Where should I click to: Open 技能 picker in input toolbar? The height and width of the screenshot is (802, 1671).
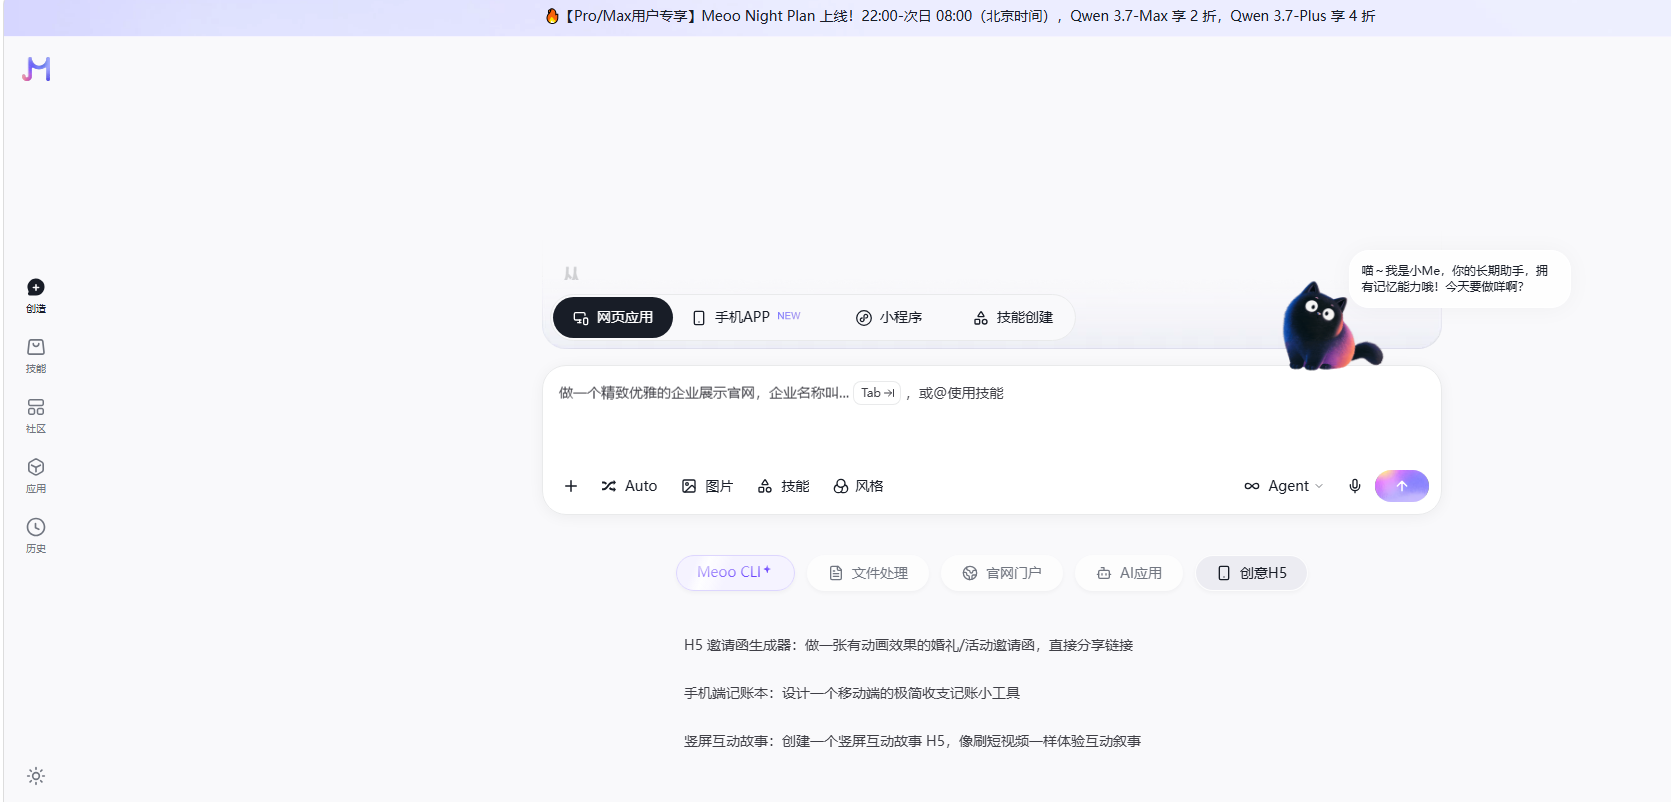[784, 486]
